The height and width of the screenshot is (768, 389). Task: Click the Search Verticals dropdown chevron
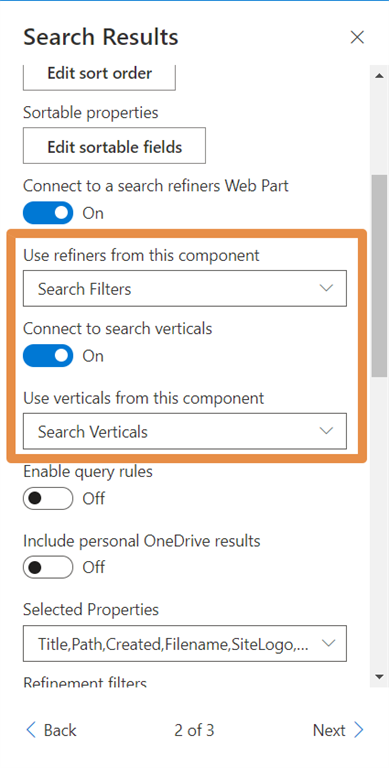click(326, 431)
